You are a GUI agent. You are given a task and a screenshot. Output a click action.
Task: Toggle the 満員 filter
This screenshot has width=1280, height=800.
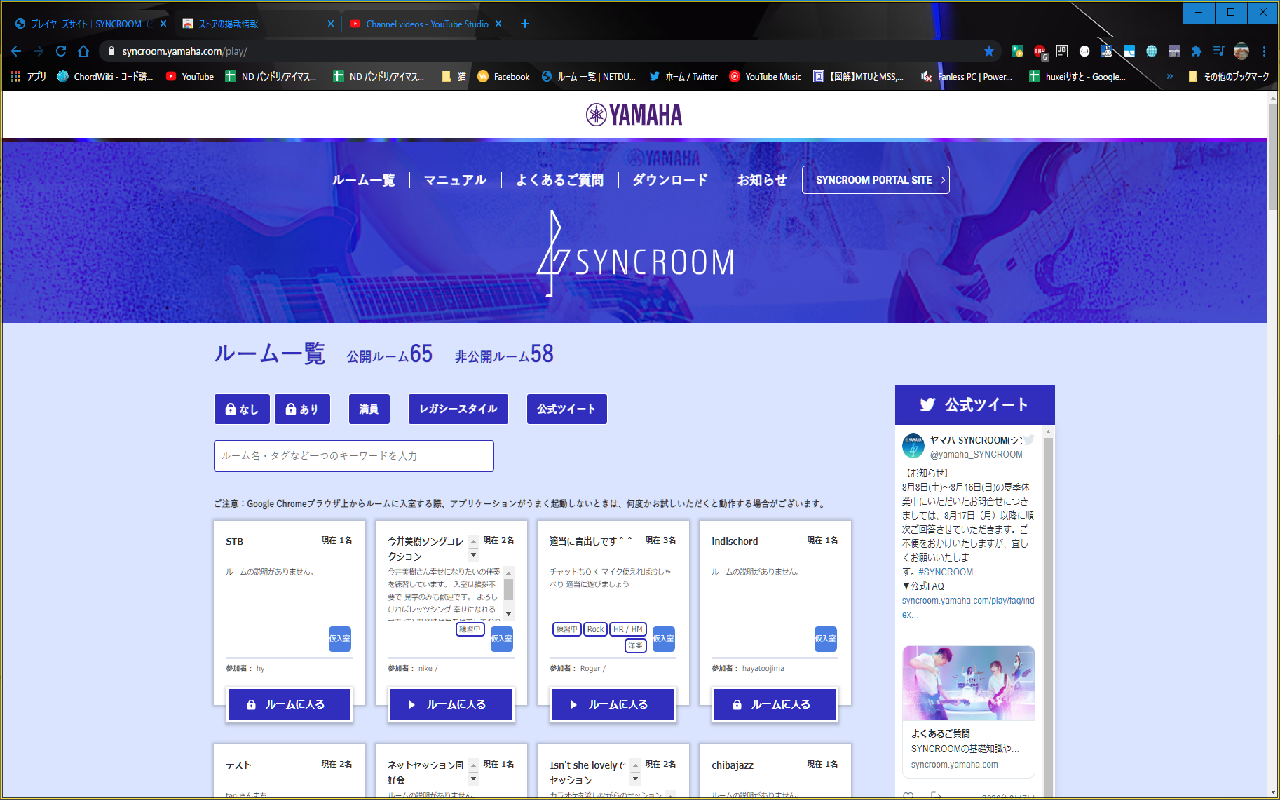click(x=369, y=409)
